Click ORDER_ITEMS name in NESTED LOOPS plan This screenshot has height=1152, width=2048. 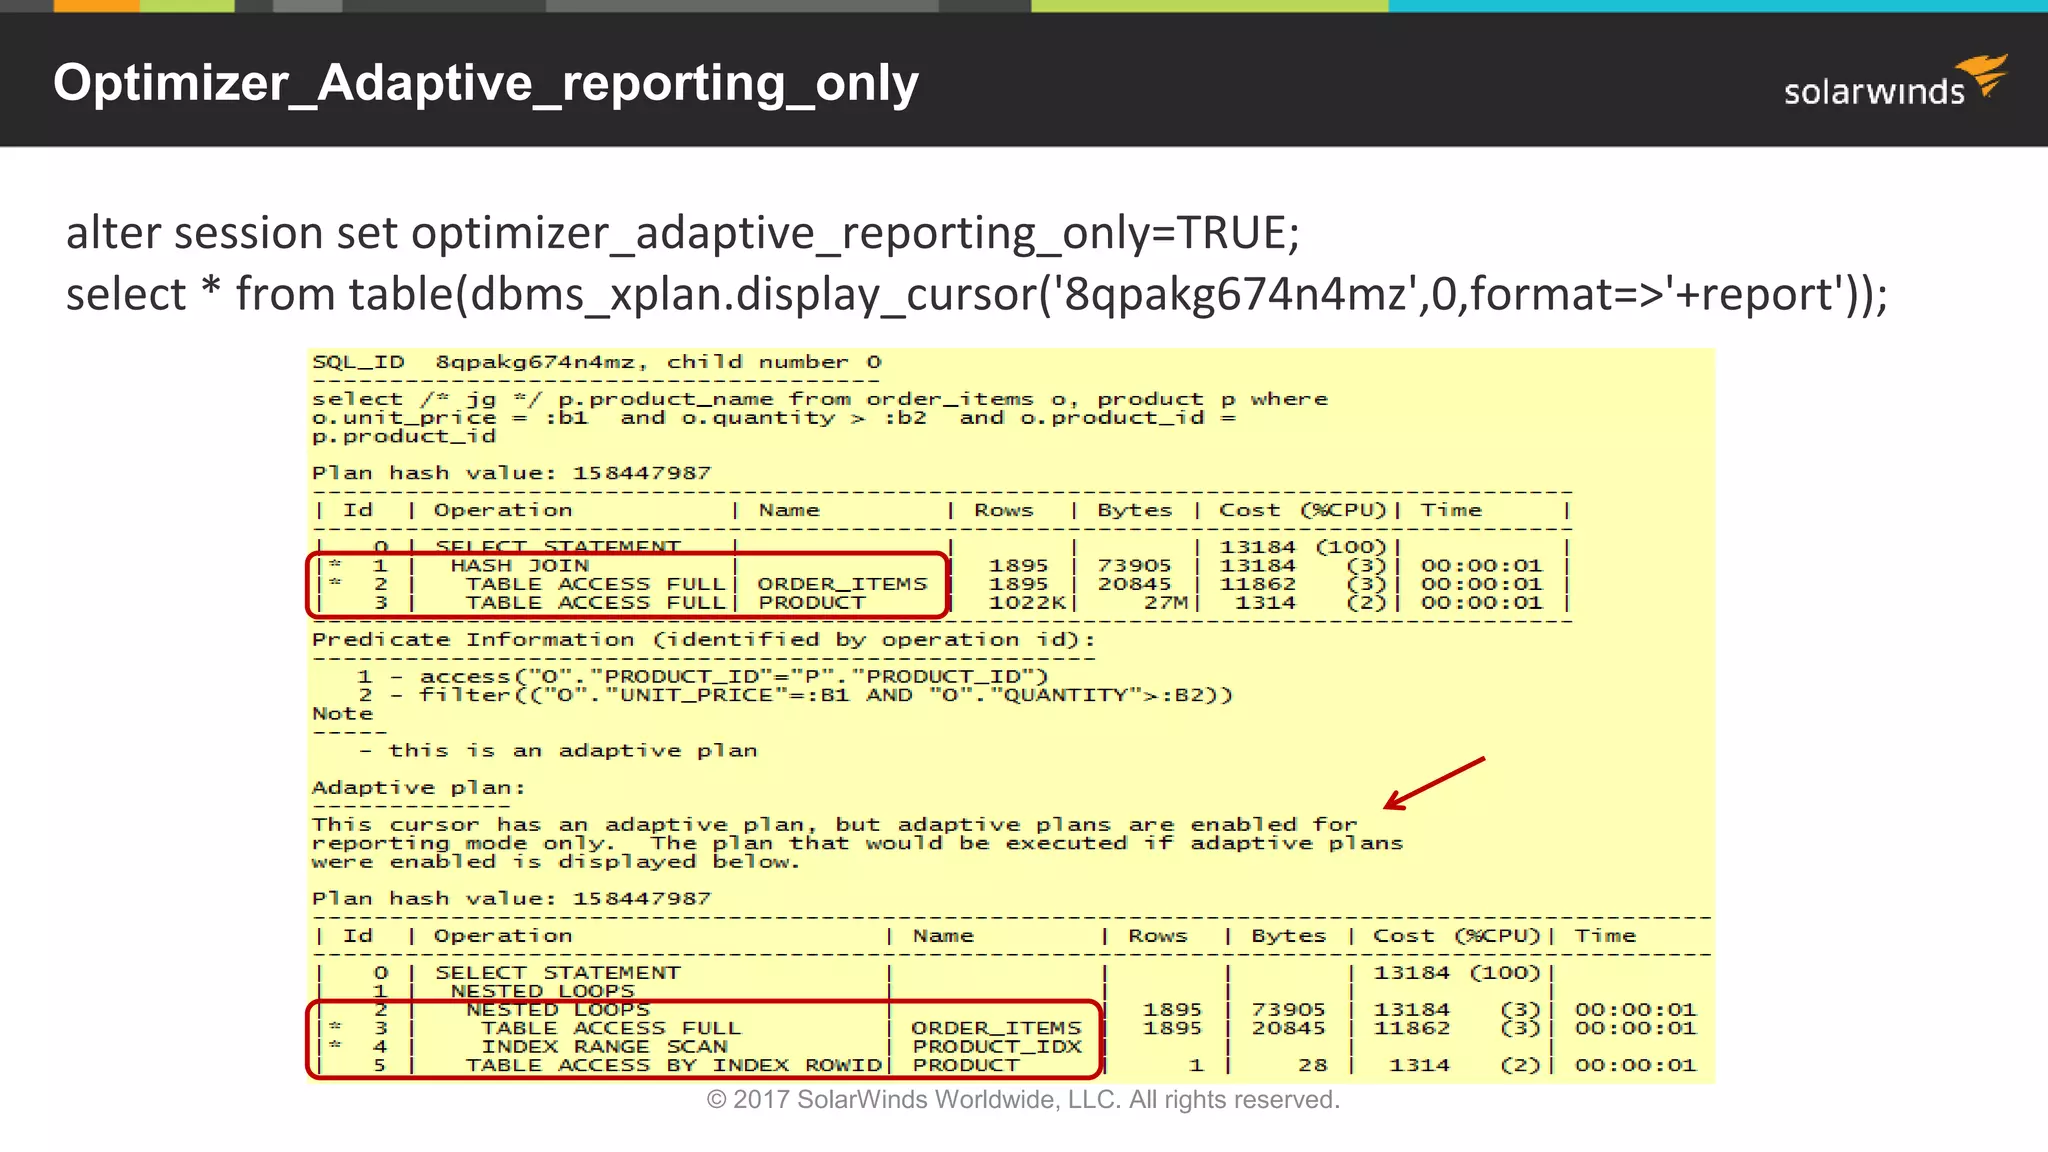[x=996, y=1028]
